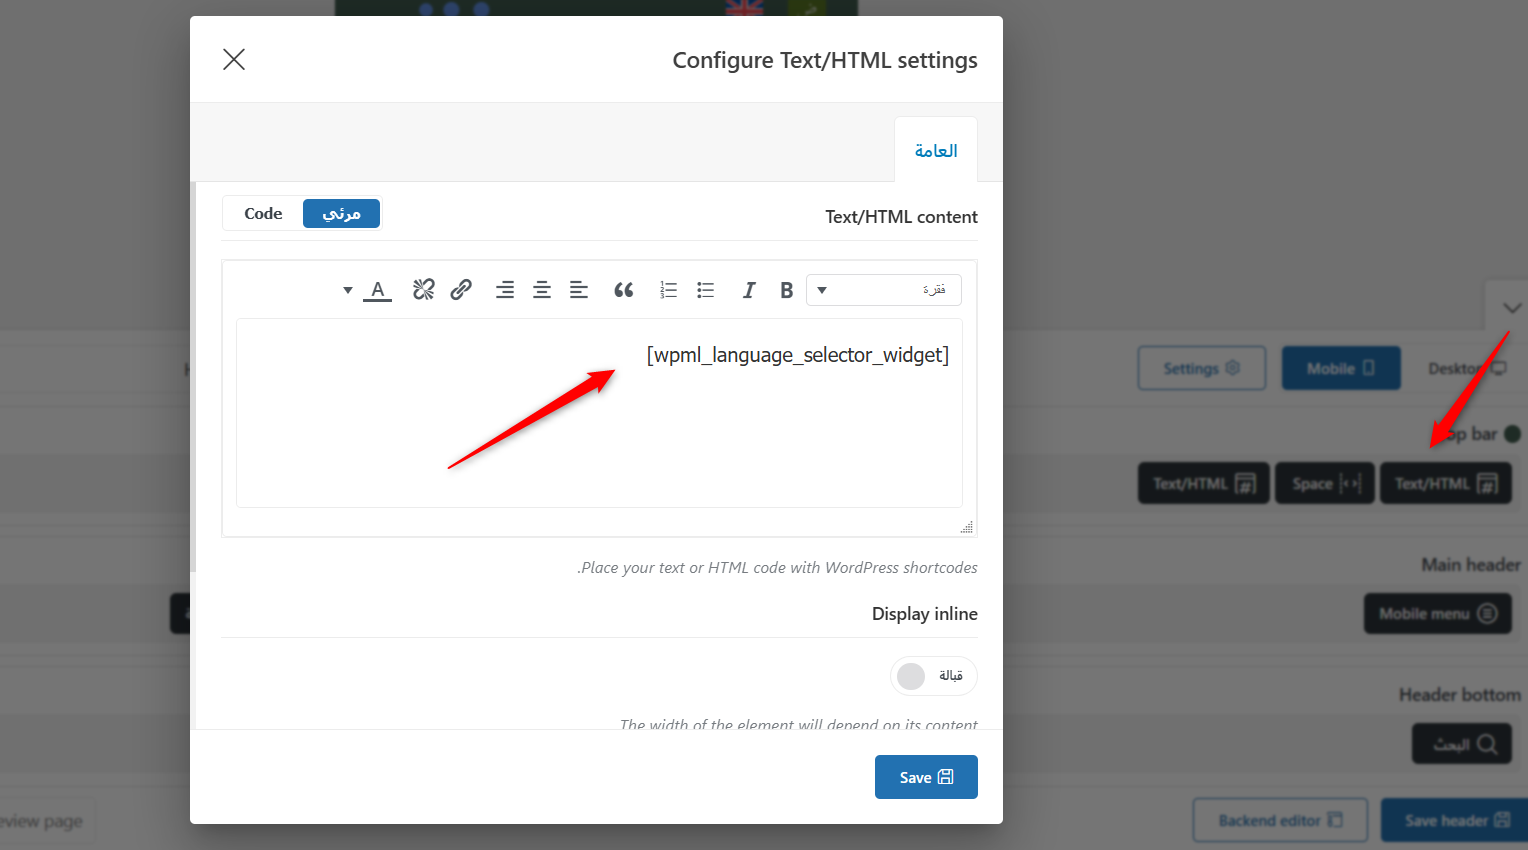The height and width of the screenshot is (850, 1528).
Task: Insert a link with the chain icon
Action: coord(461,290)
